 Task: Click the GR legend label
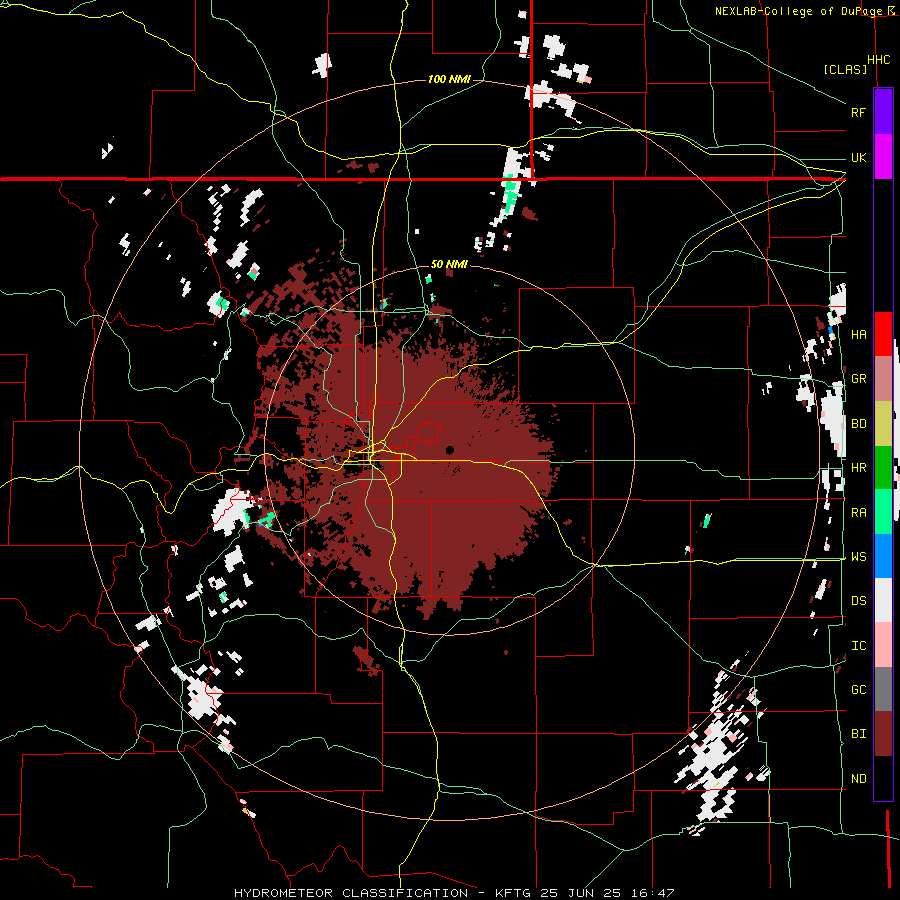[x=858, y=379]
